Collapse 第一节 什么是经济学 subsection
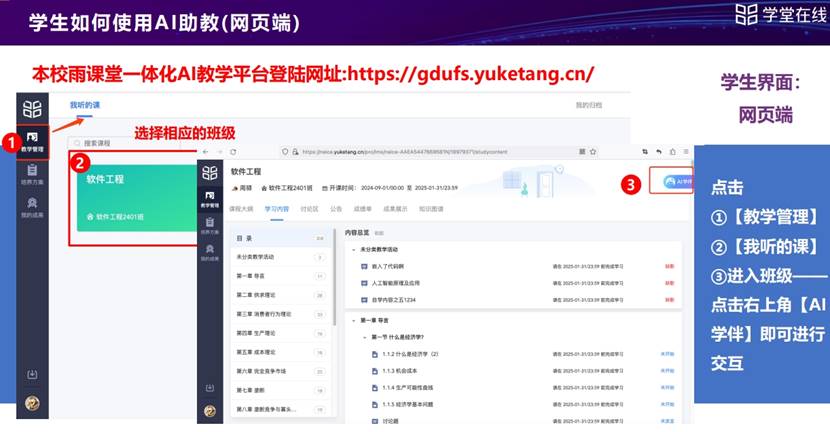This screenshot has width=830, height=432. [362, 337]
